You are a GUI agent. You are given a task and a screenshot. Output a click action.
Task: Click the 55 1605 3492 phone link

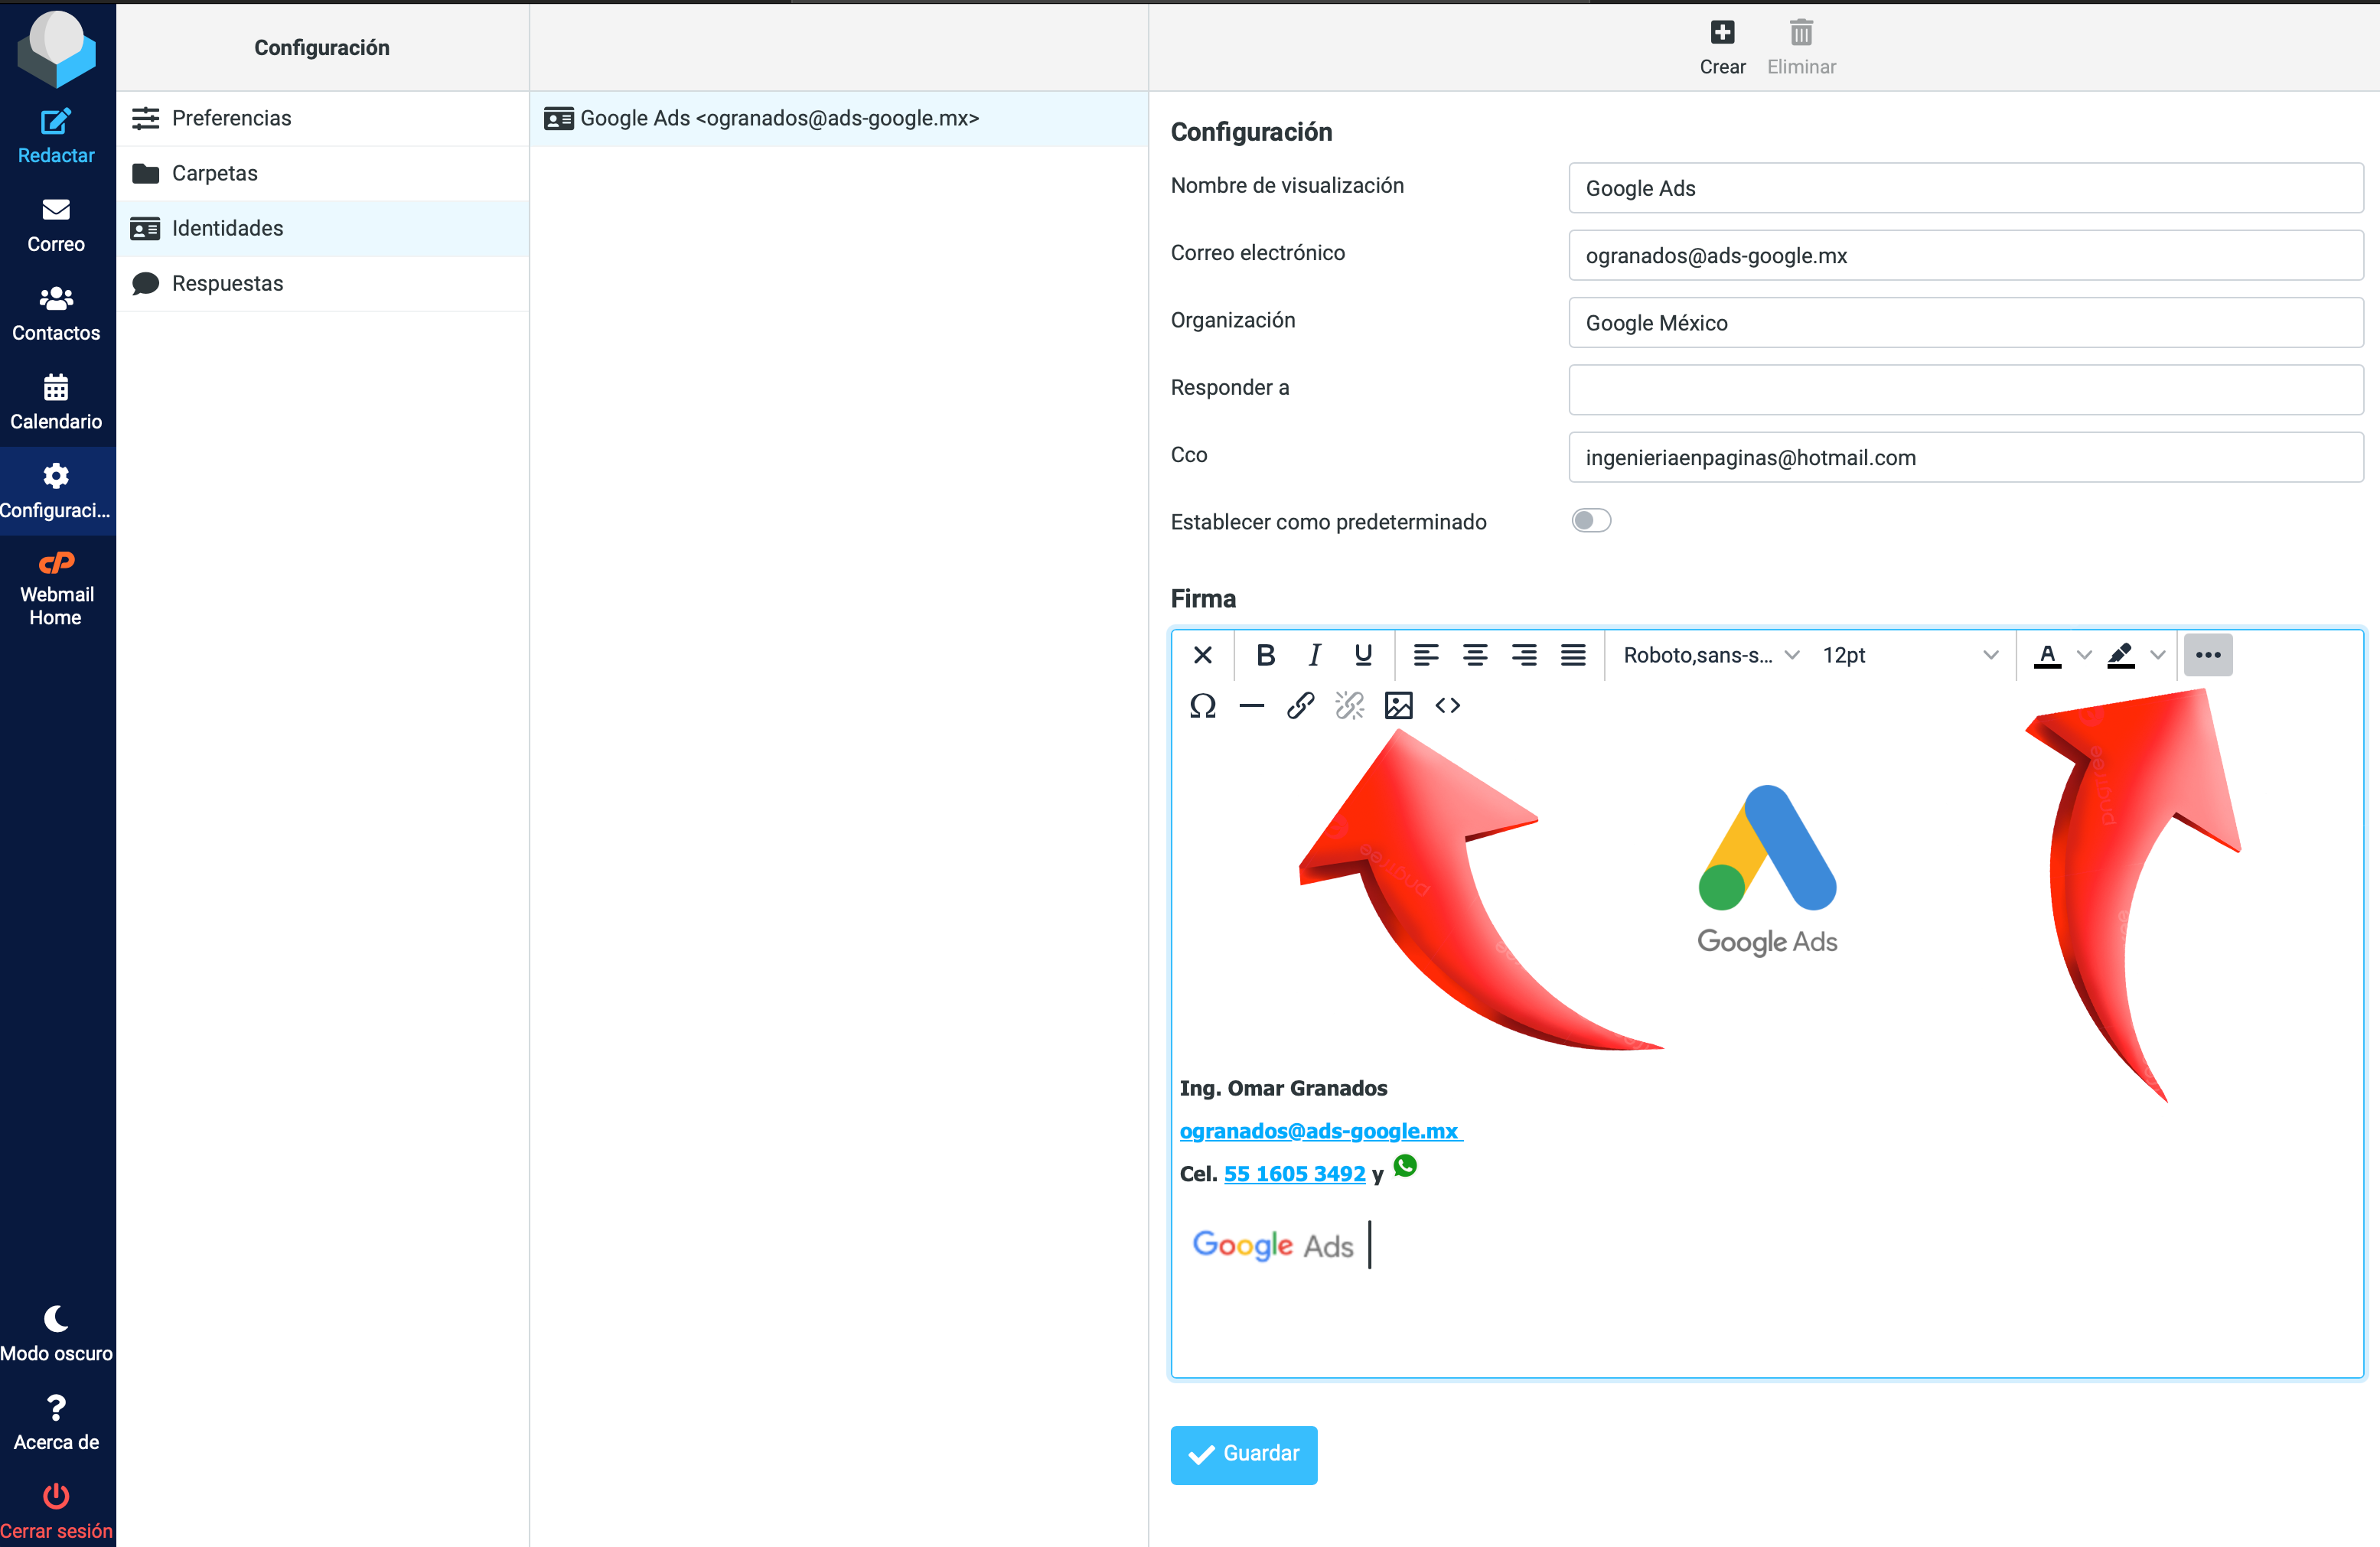(x=1294, y=1174)
